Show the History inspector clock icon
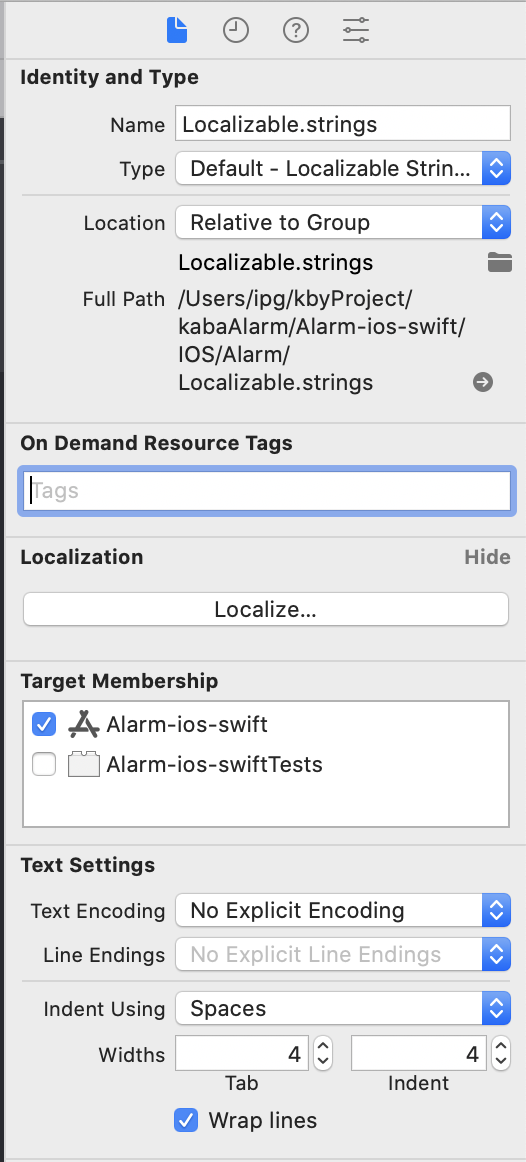Image resolution: width=526 pixels, height=1162 pixels. [x=236, y=30]
